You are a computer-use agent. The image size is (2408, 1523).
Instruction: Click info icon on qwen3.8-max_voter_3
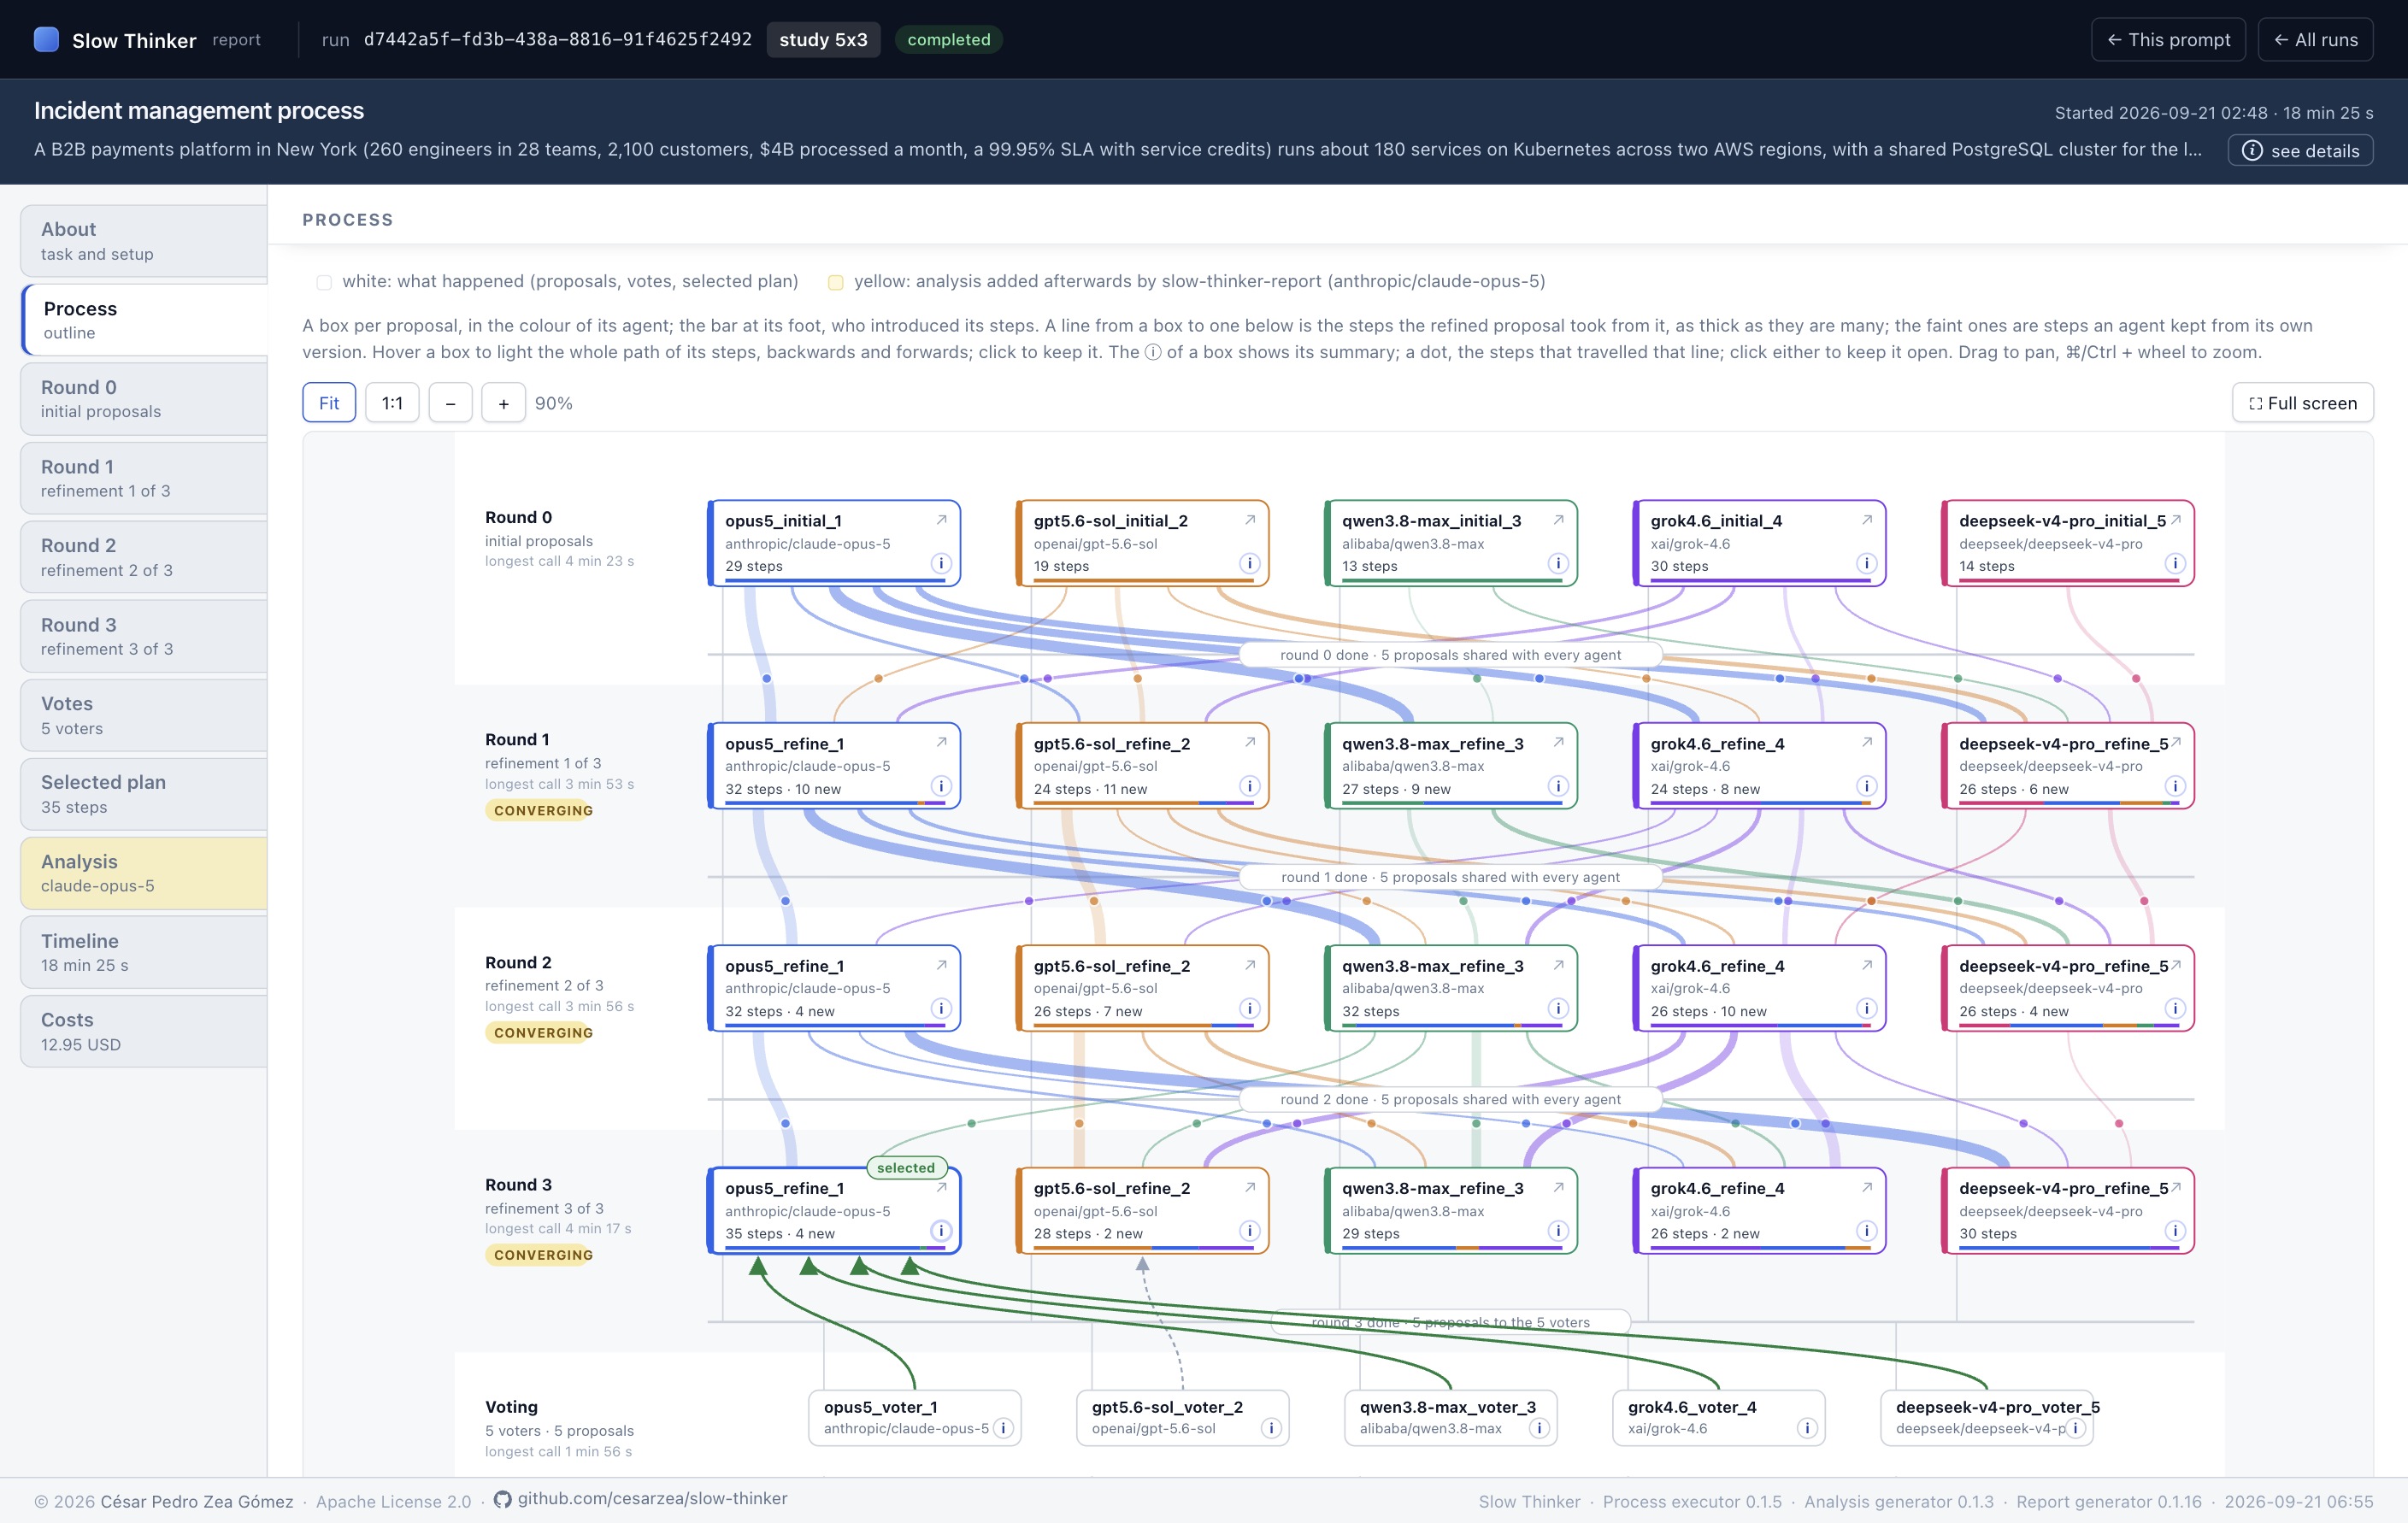[x=1539, y=1428]
